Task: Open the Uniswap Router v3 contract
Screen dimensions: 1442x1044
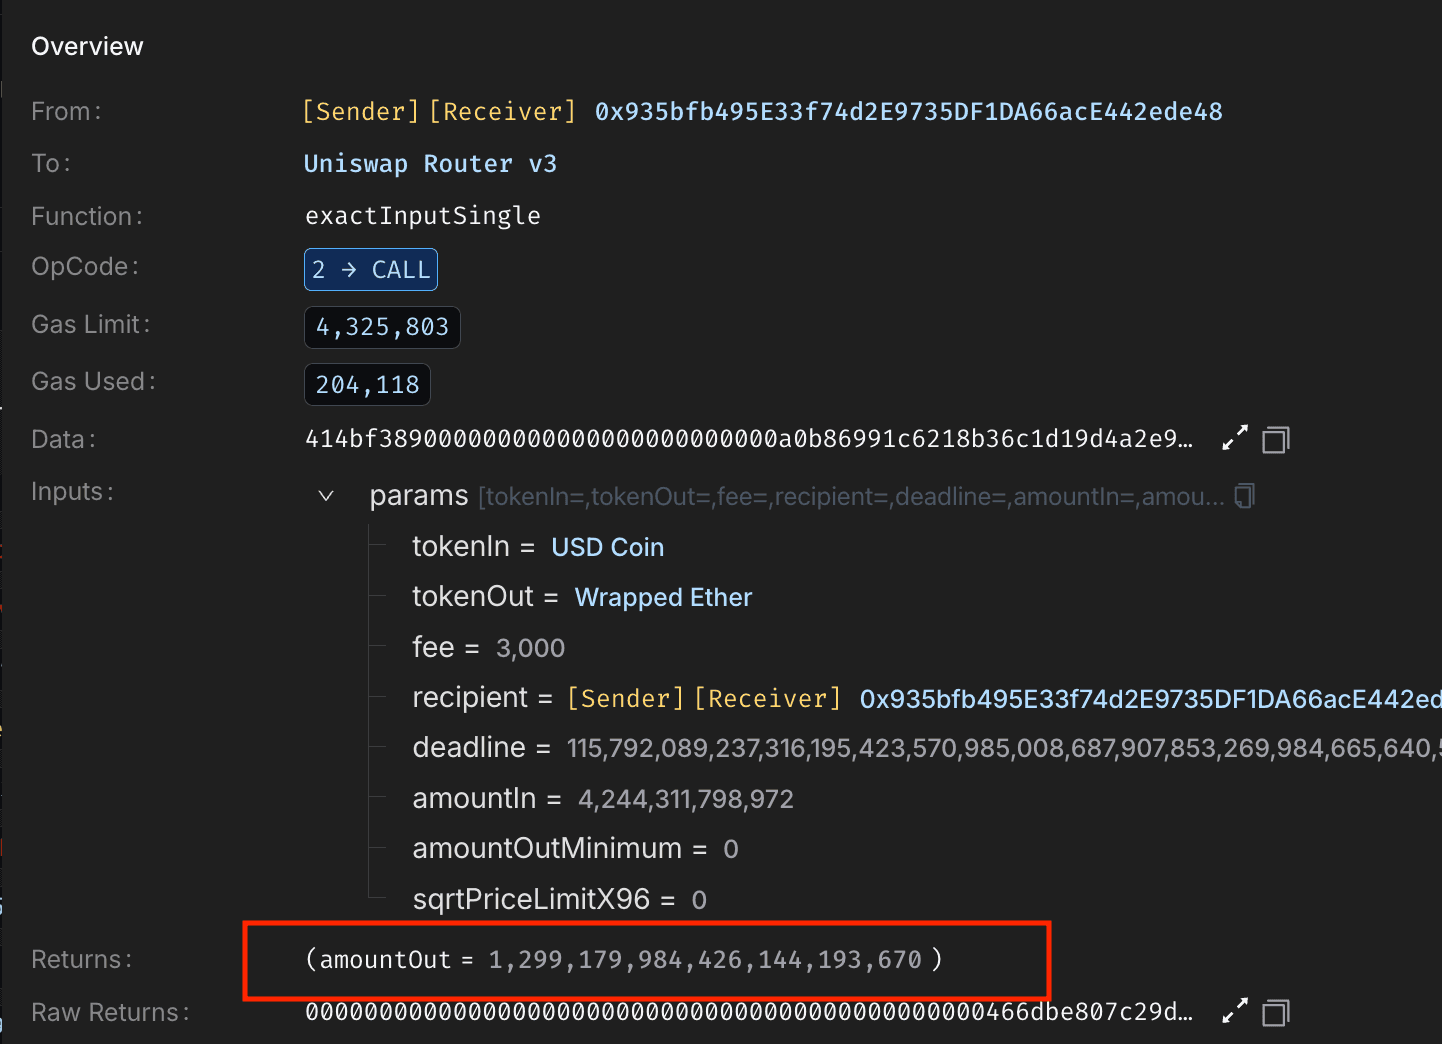Action: (430, 163)
